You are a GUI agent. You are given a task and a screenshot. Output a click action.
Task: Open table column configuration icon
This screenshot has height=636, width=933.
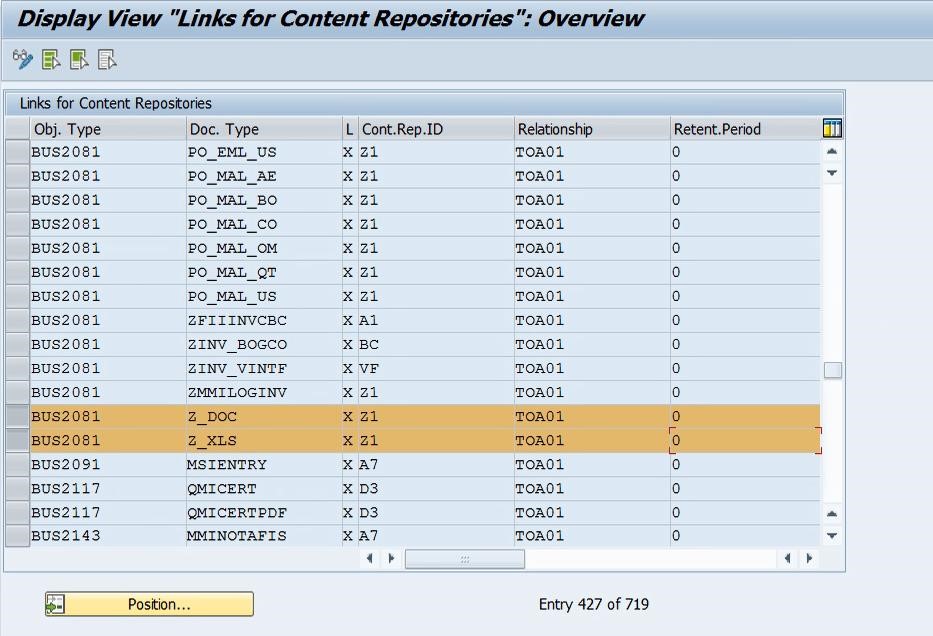pos(832,129)
